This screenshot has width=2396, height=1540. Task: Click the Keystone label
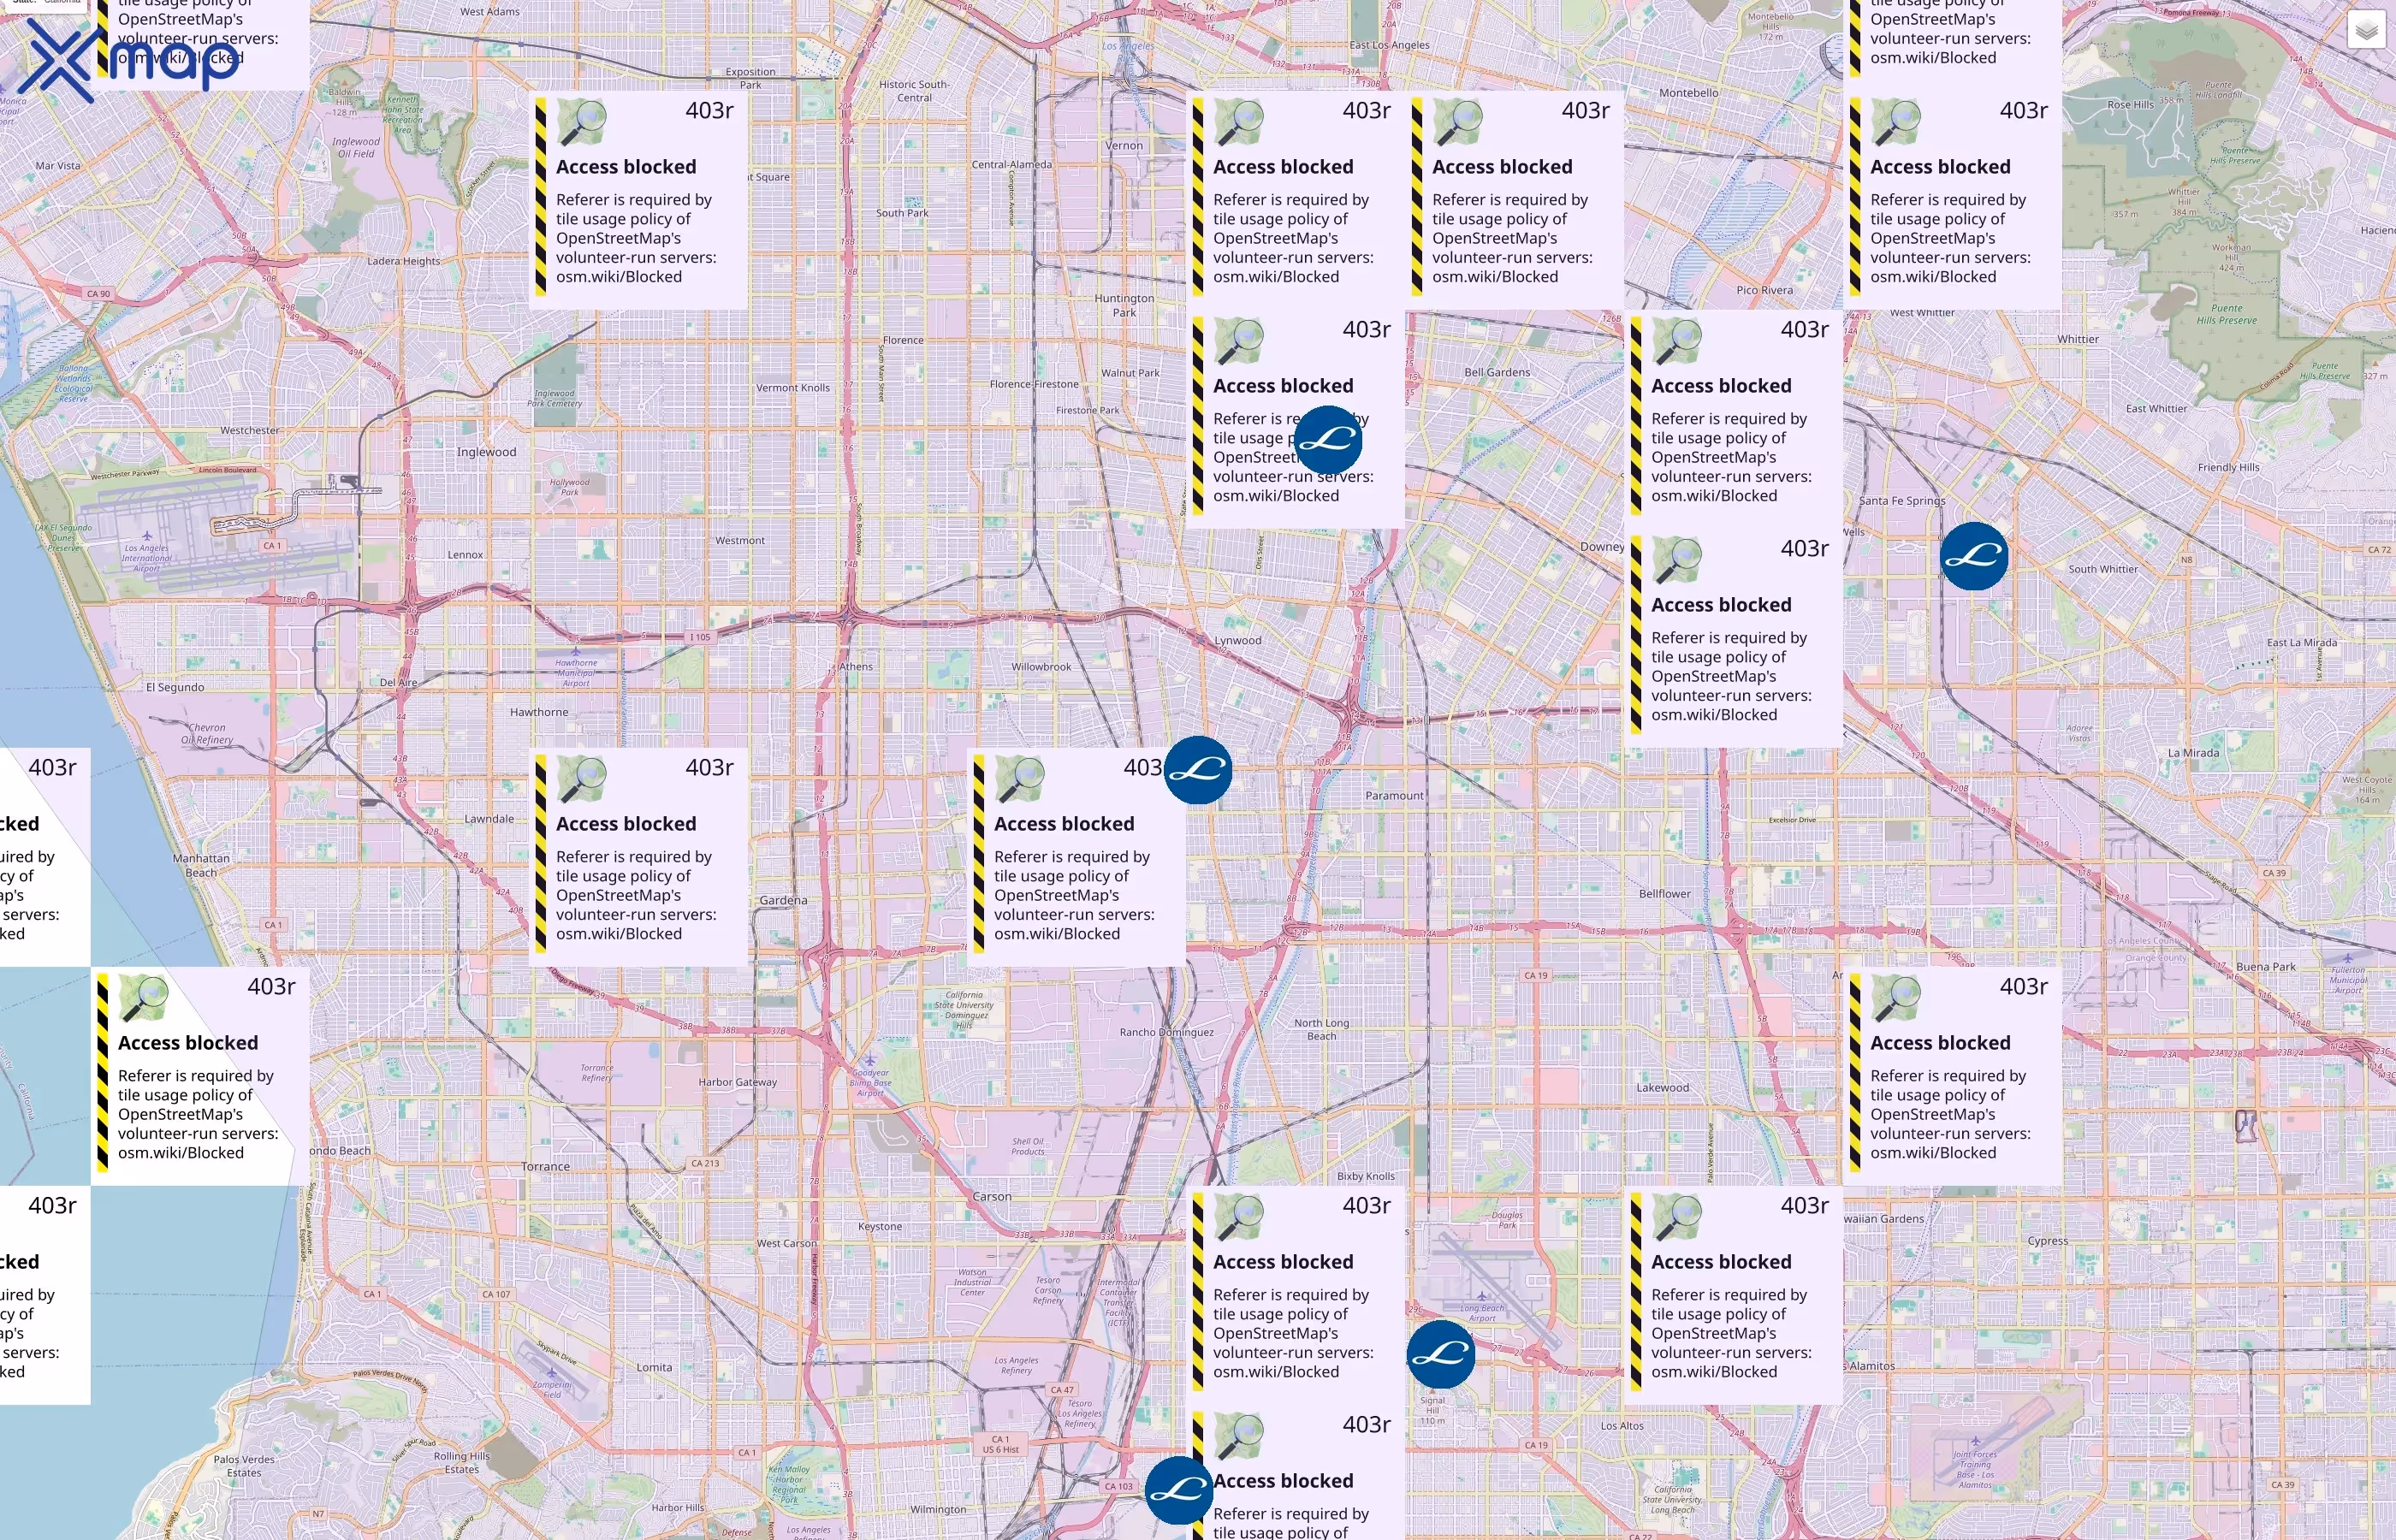pyautogui.click(x=880, y=1226)
